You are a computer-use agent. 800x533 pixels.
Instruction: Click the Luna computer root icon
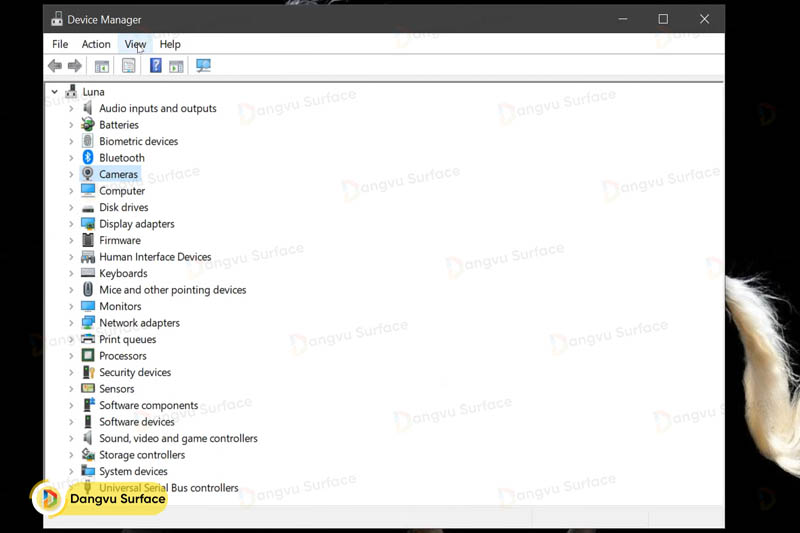pos(71,91)
